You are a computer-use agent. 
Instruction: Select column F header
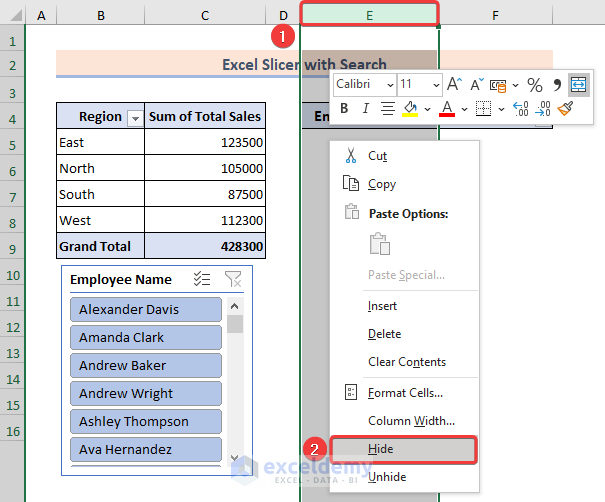[495, 15]
